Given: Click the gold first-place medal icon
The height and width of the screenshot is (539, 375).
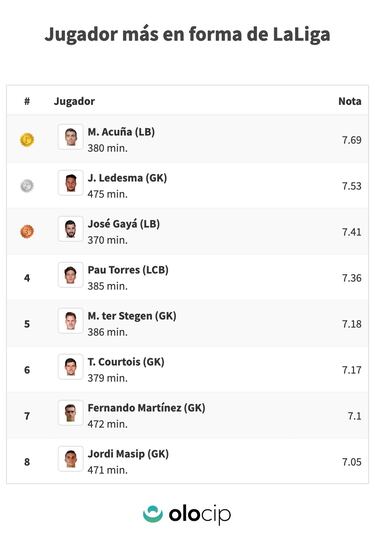Looking at the screenshot, I should pyautogui.click(x=27, y=140).
